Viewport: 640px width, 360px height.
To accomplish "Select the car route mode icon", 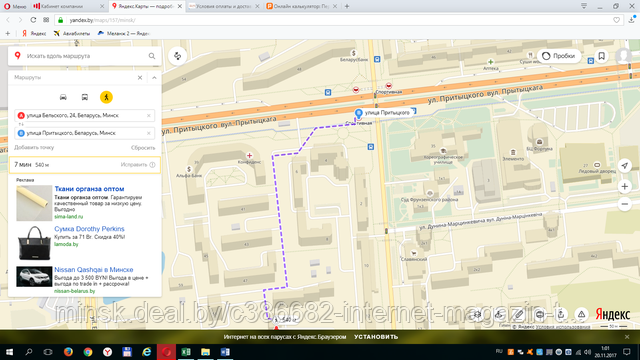I will [63, 97].
